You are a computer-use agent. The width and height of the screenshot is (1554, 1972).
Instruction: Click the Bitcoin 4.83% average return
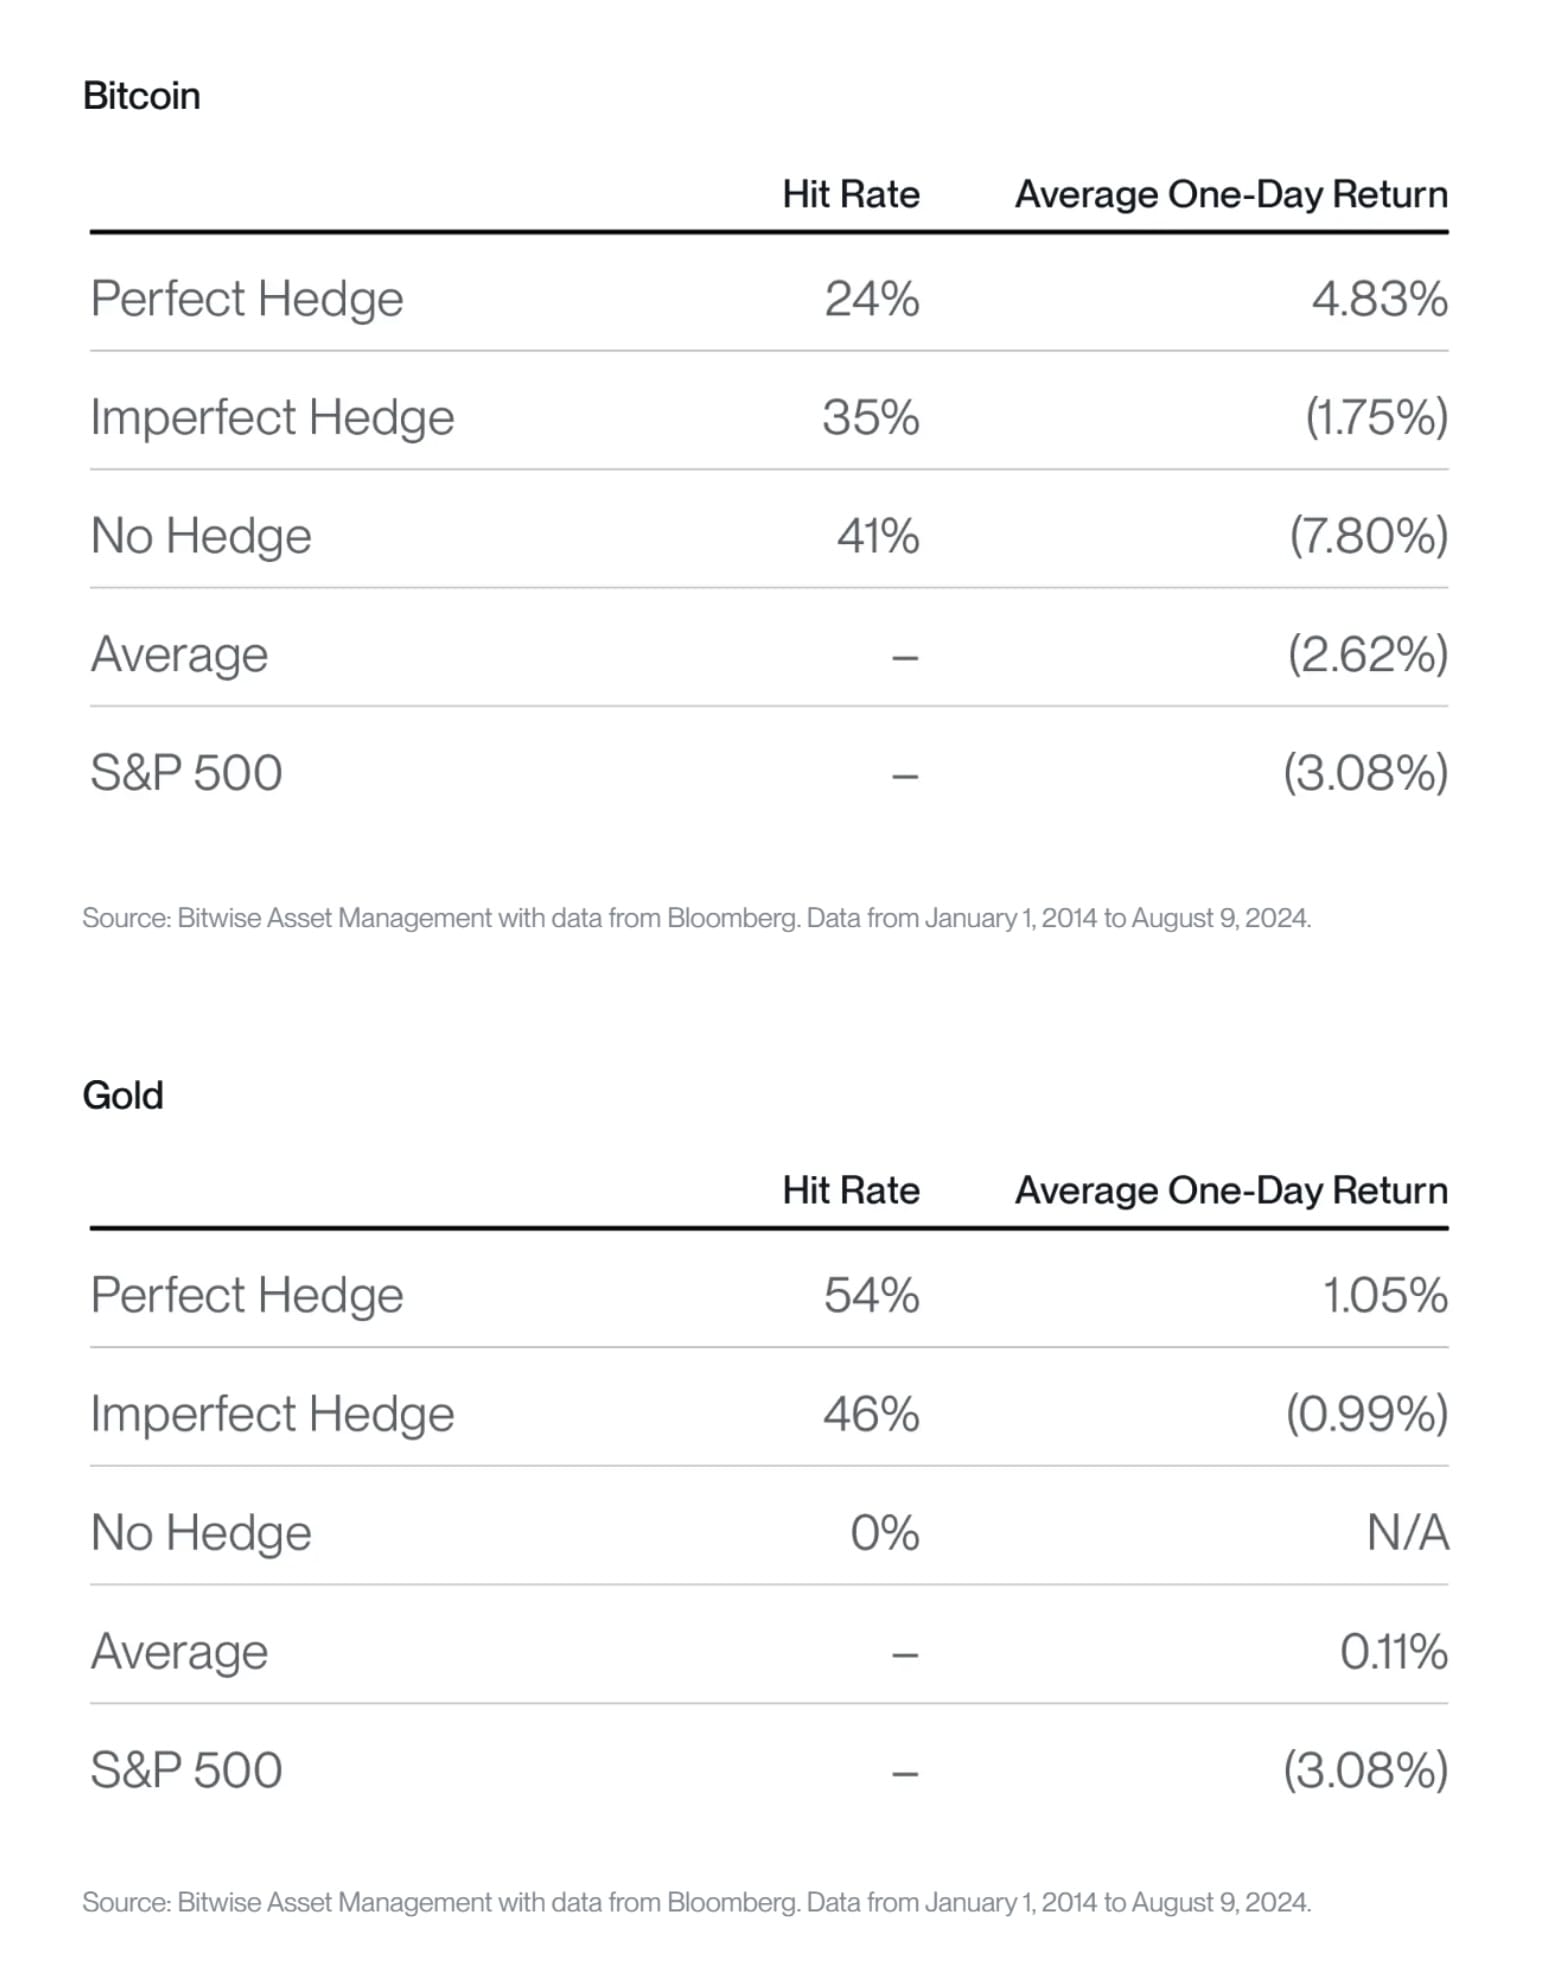(x=1379, y=298)
